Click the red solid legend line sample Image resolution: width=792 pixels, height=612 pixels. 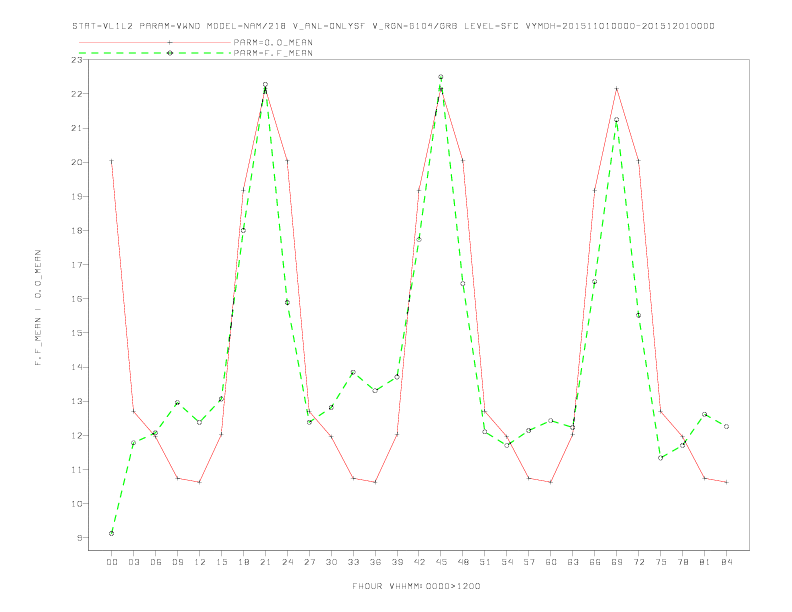click(155, 42)
